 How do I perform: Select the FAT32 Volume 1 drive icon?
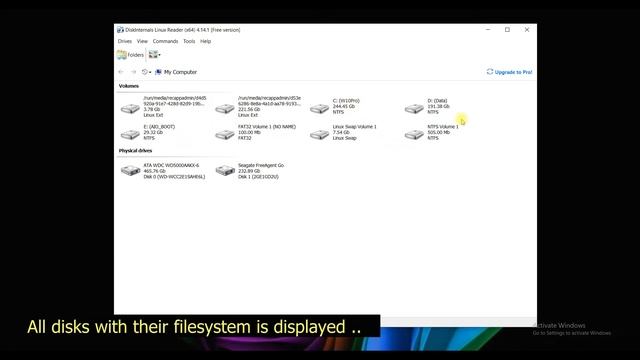225,134
